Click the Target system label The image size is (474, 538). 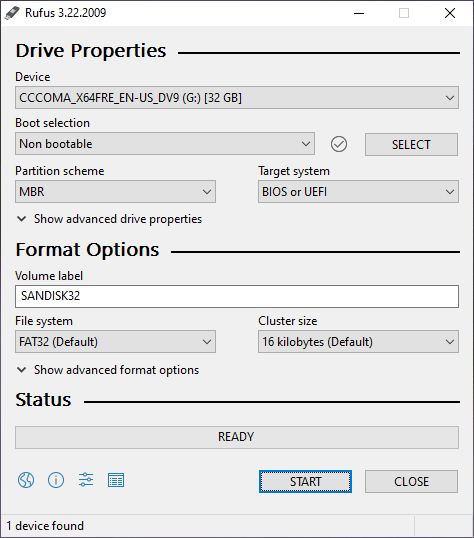click(x=294, y=171)
